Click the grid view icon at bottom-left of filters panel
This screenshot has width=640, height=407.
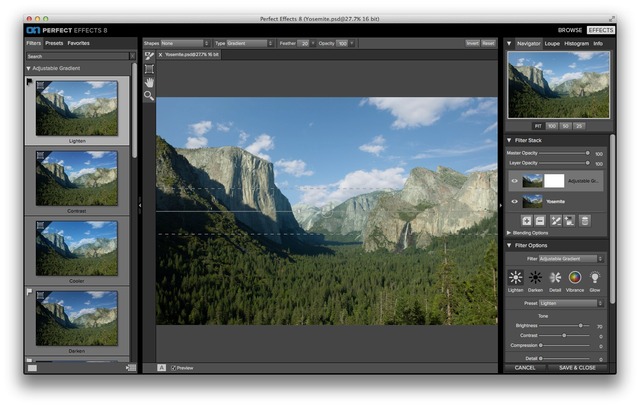(32, 368)
